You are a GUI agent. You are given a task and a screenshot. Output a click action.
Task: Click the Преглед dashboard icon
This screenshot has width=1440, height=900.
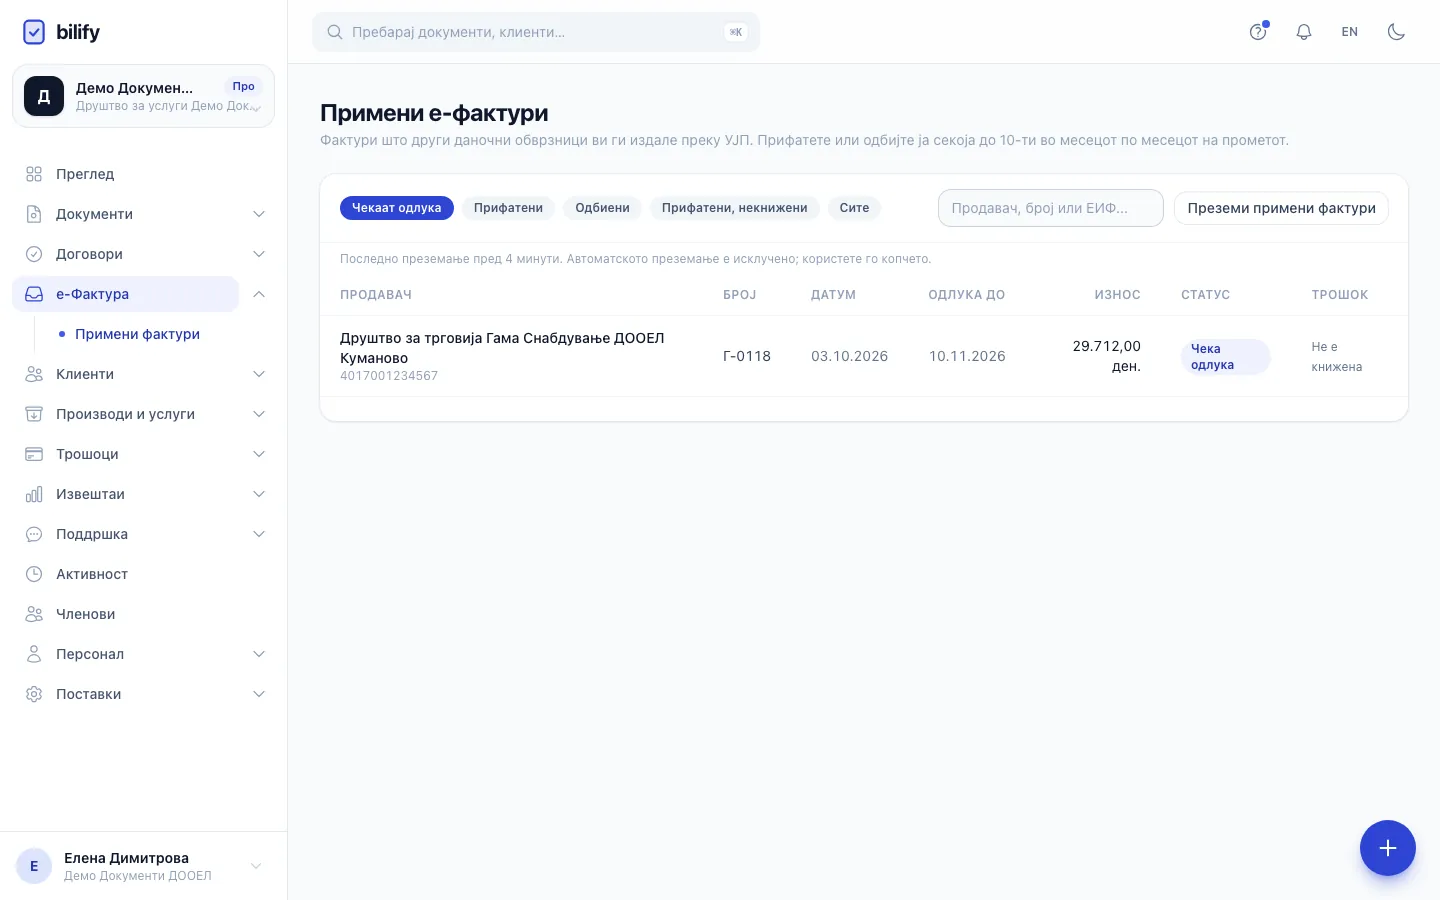click(x=34, y=174)
